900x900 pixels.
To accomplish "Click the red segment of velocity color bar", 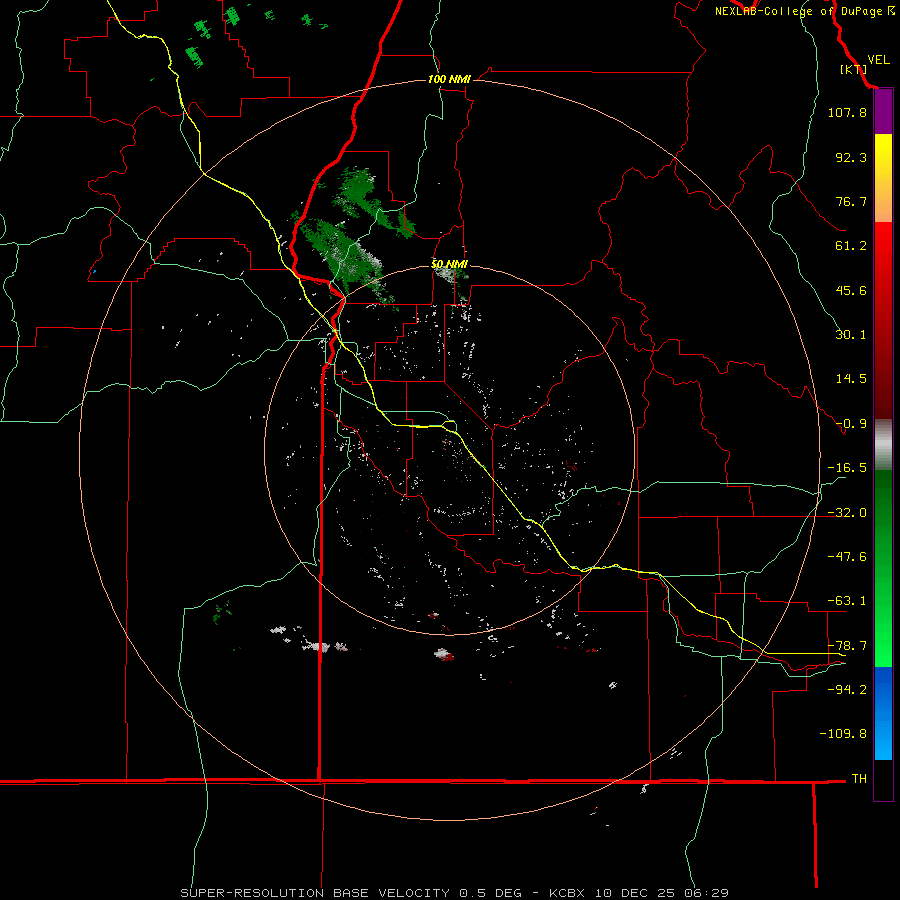I will [x=883, y=320].
